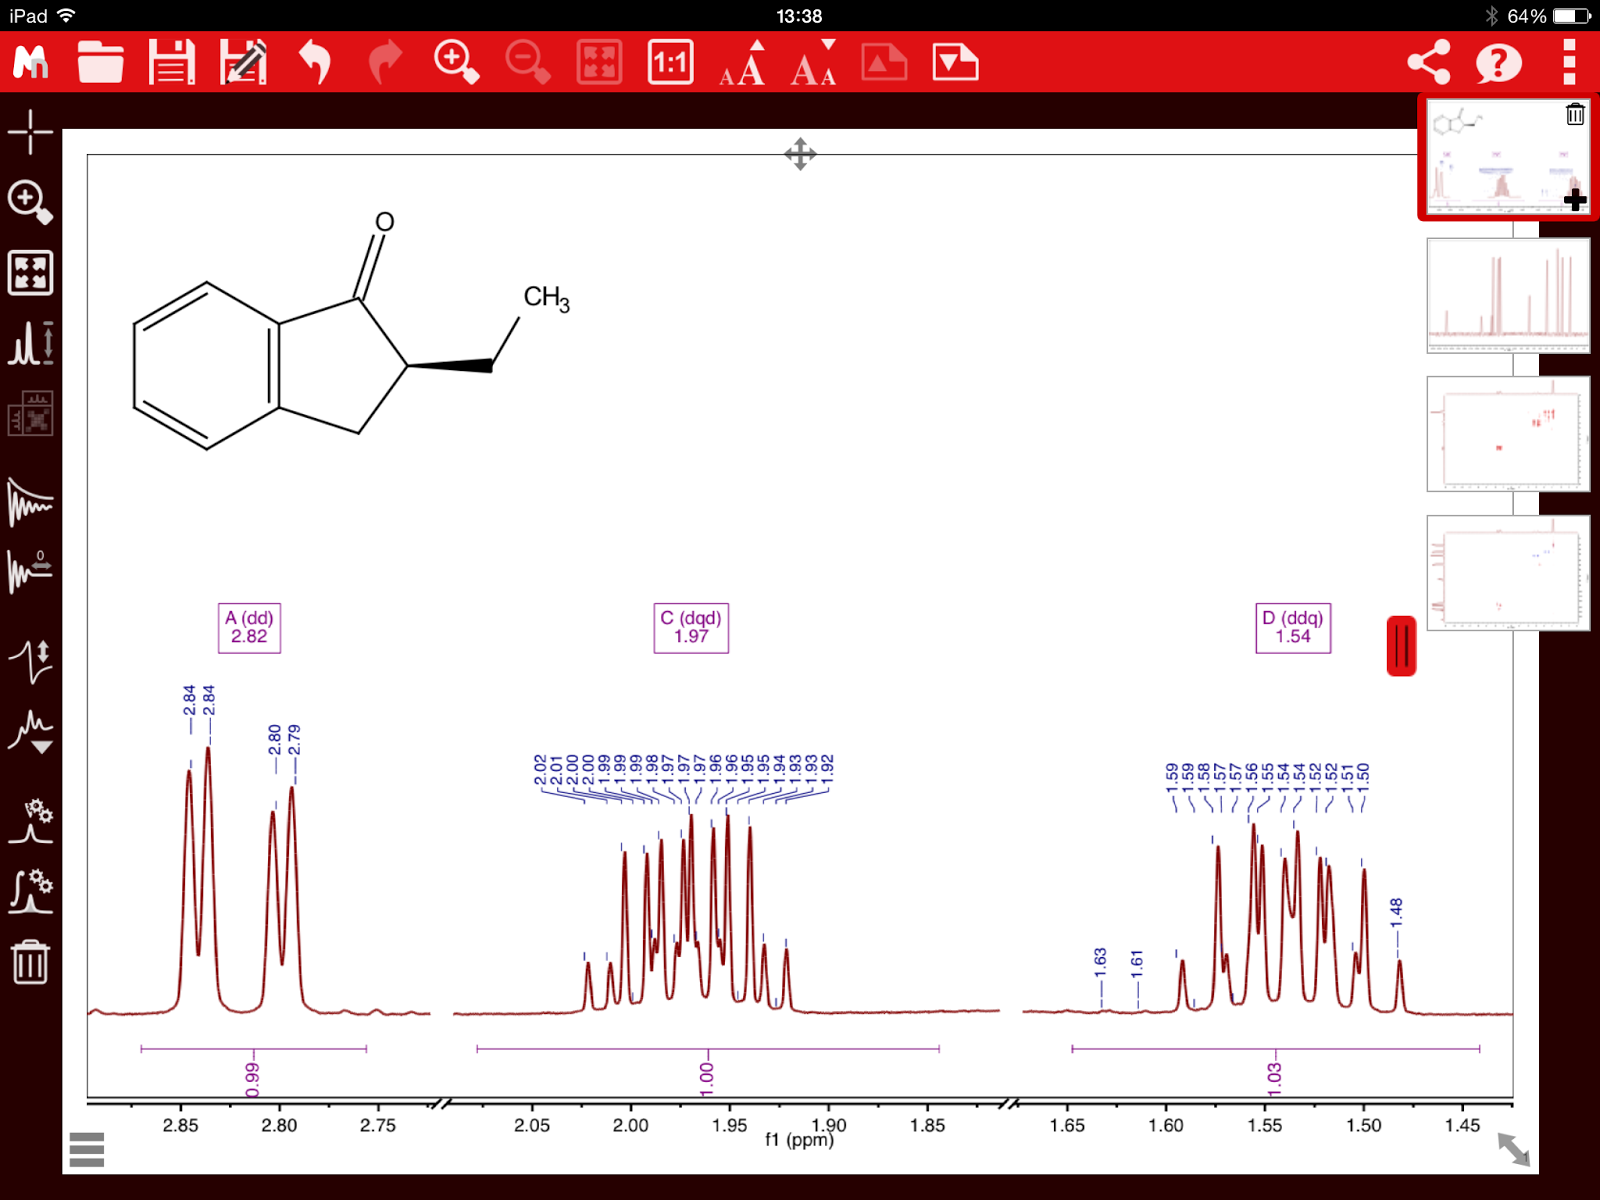The image size is (1600, 1200).
Task: Switch to the 13C spectrum page
Action: point(1508,295)
